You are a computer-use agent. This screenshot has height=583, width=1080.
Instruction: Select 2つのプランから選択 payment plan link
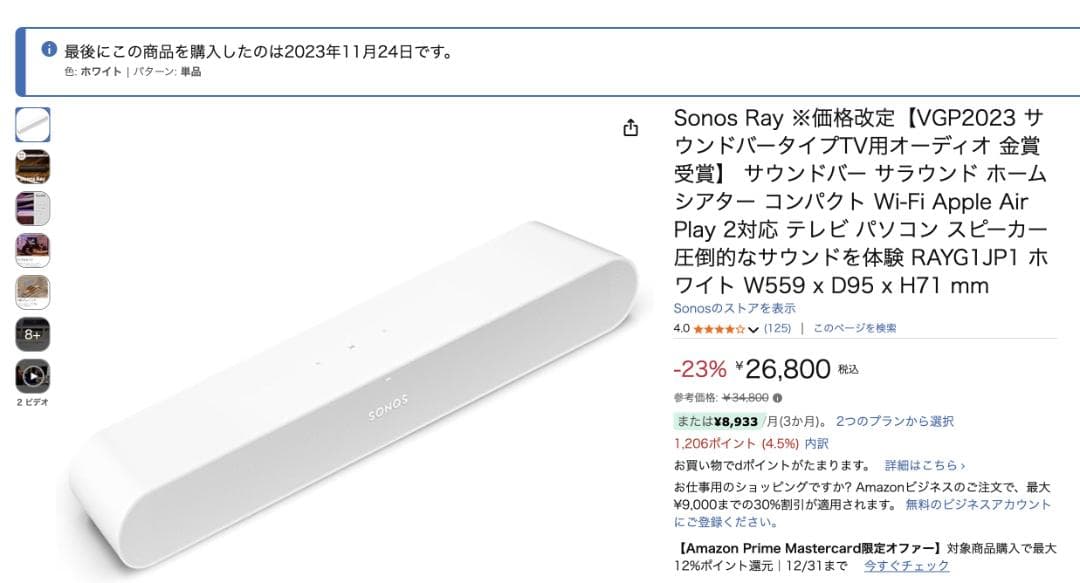pos(895,421)
